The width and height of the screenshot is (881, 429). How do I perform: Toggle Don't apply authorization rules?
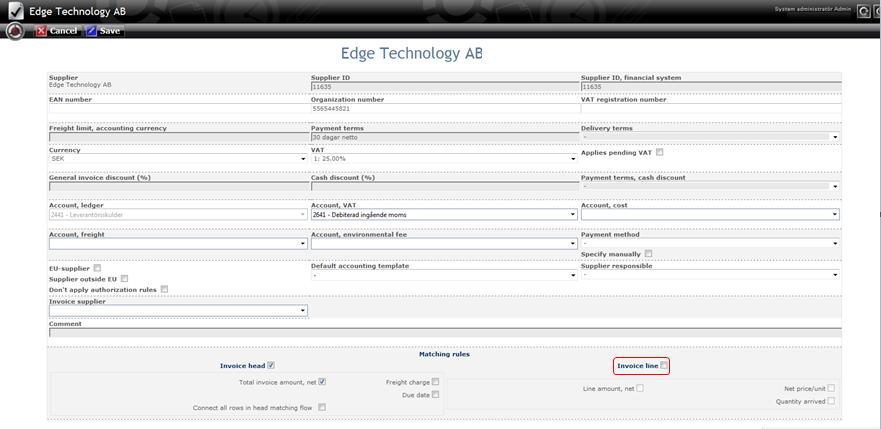pos(164,289)
